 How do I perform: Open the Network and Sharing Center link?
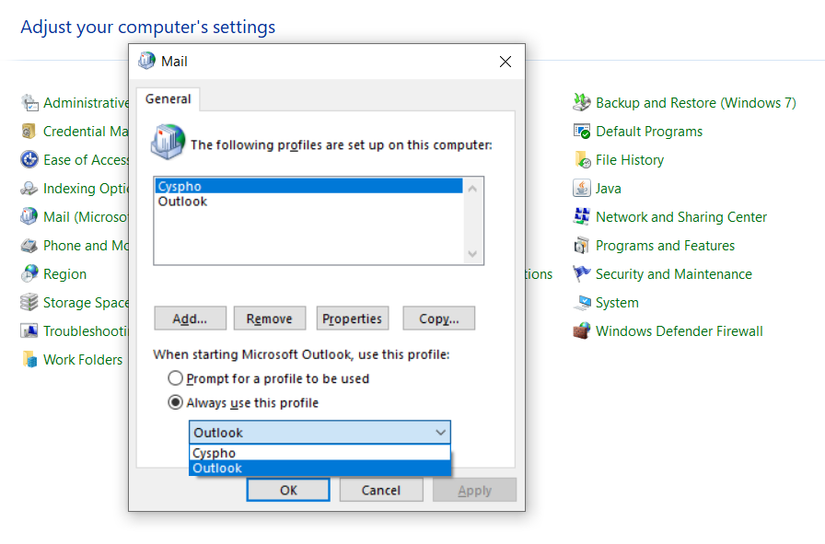pyautogui.click(x=681, y=217)
